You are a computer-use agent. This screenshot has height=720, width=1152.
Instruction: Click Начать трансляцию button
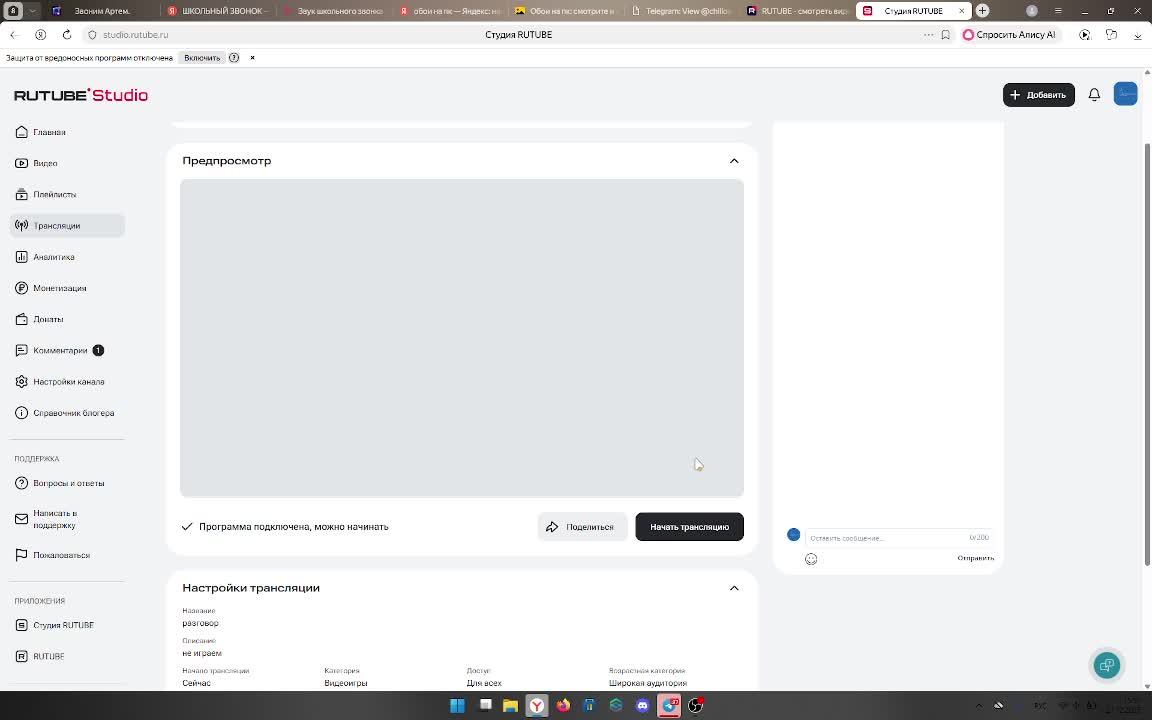pos(689,527)
